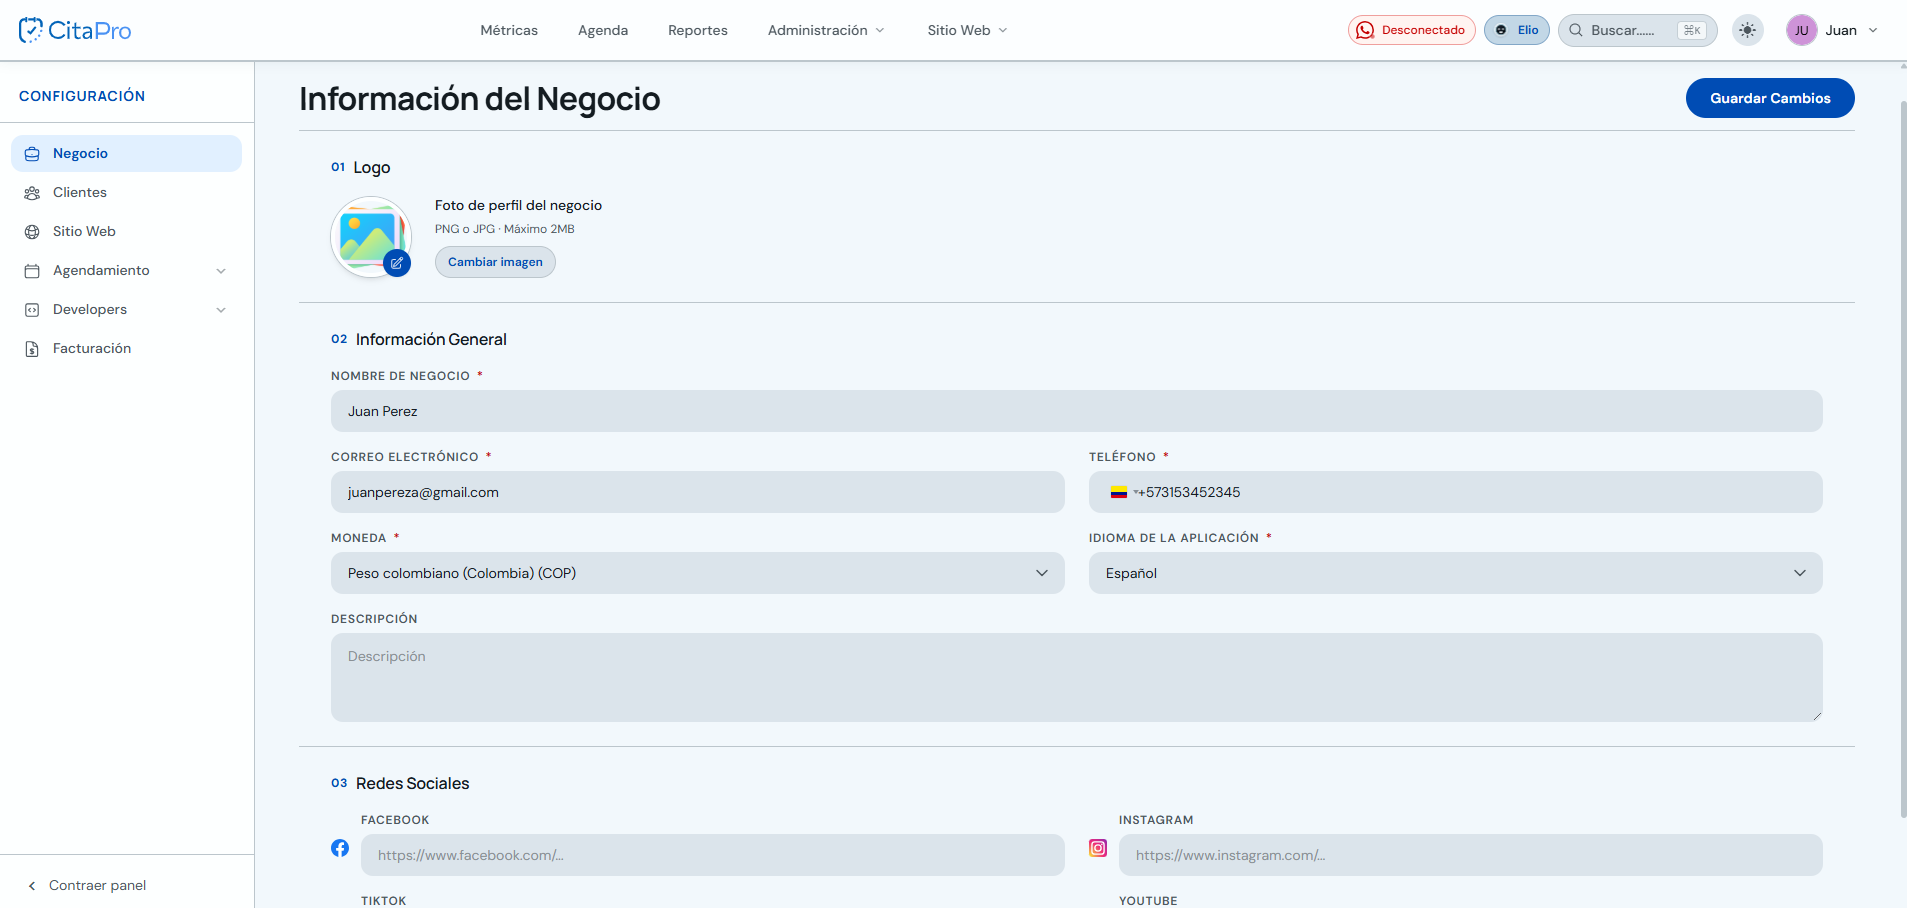This screenshot has width=1907, height=908.
Task: Expand the Developers chevron
Action: pos(221,309)
